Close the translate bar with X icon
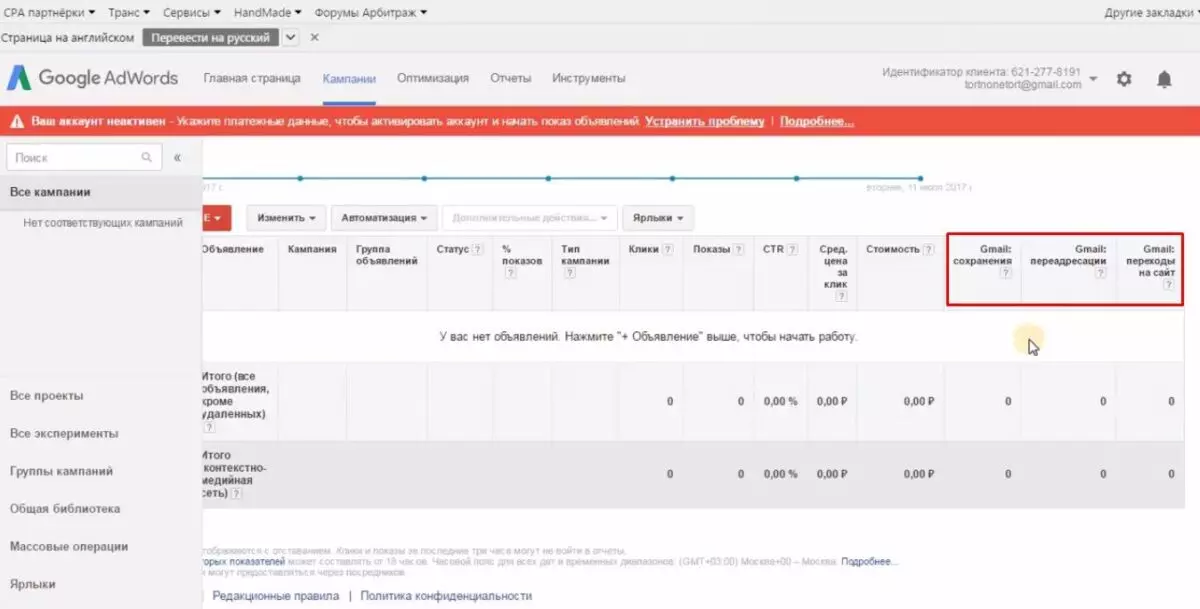Viewport: 1200px width, 609px height. point(314,37)
